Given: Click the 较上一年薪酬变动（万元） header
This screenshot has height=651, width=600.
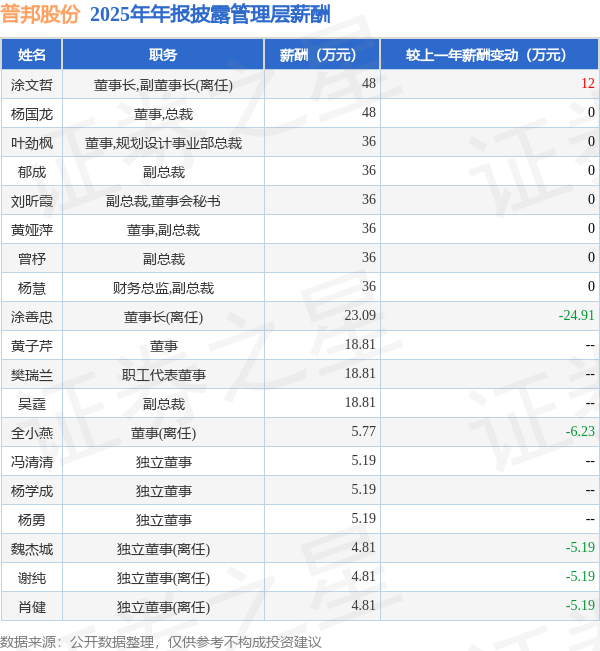Looking at the screenshot, I should point(490,54).
